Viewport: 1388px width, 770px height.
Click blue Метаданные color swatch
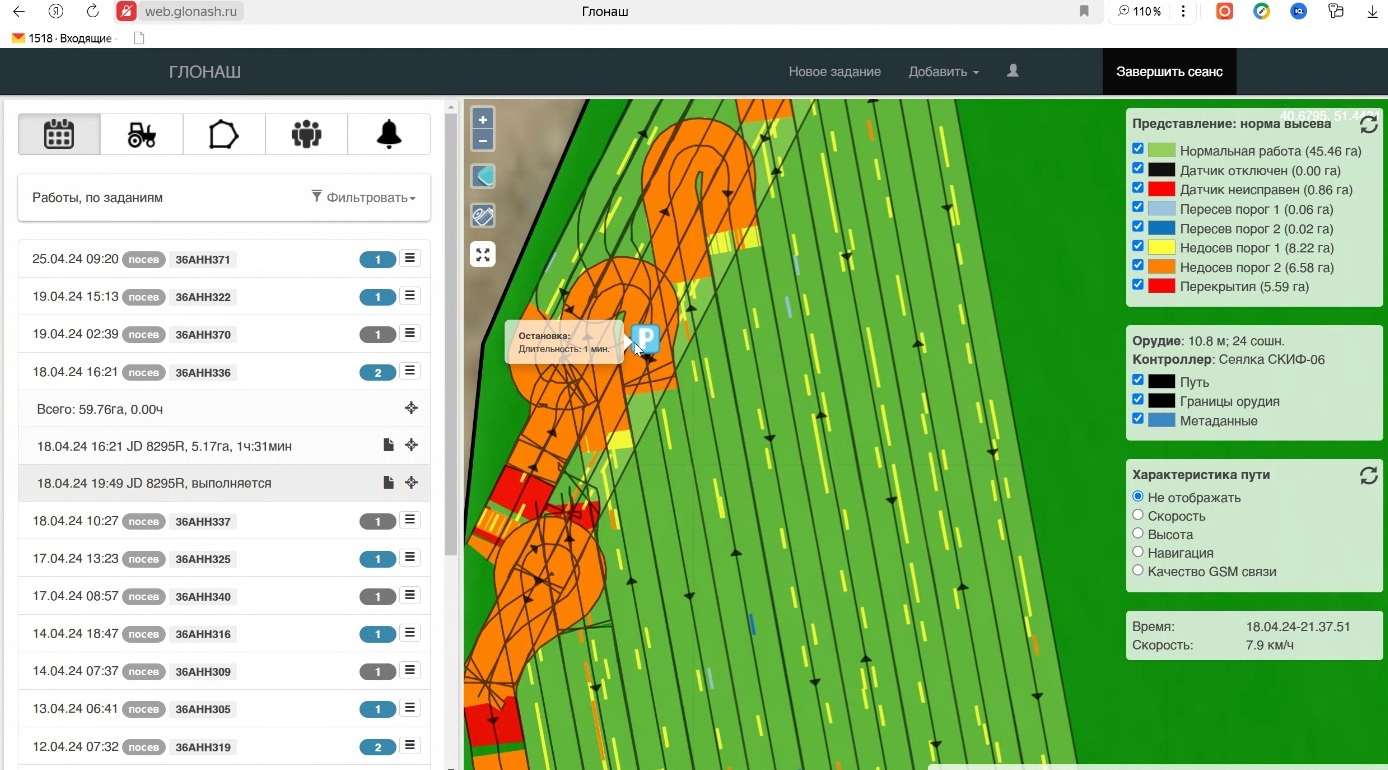coord(1161,420)
